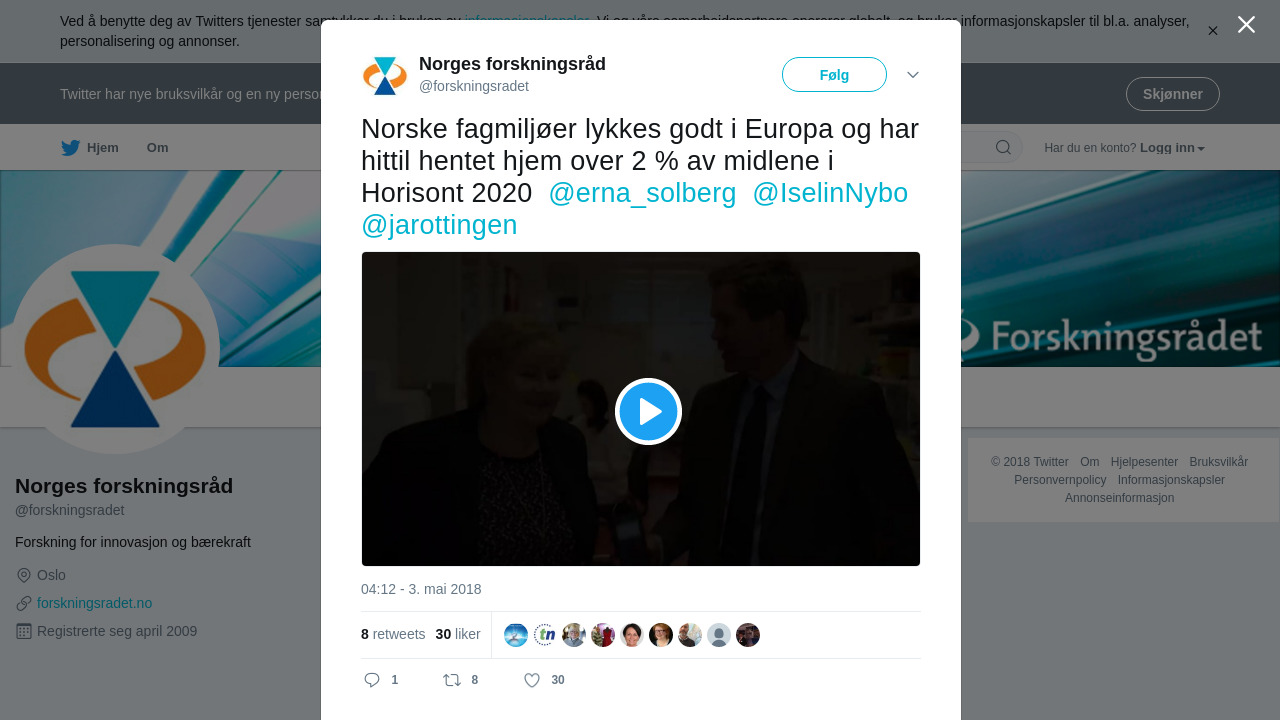
Task: Open the Logg inn dropdown
Action: coord(1172,148)
